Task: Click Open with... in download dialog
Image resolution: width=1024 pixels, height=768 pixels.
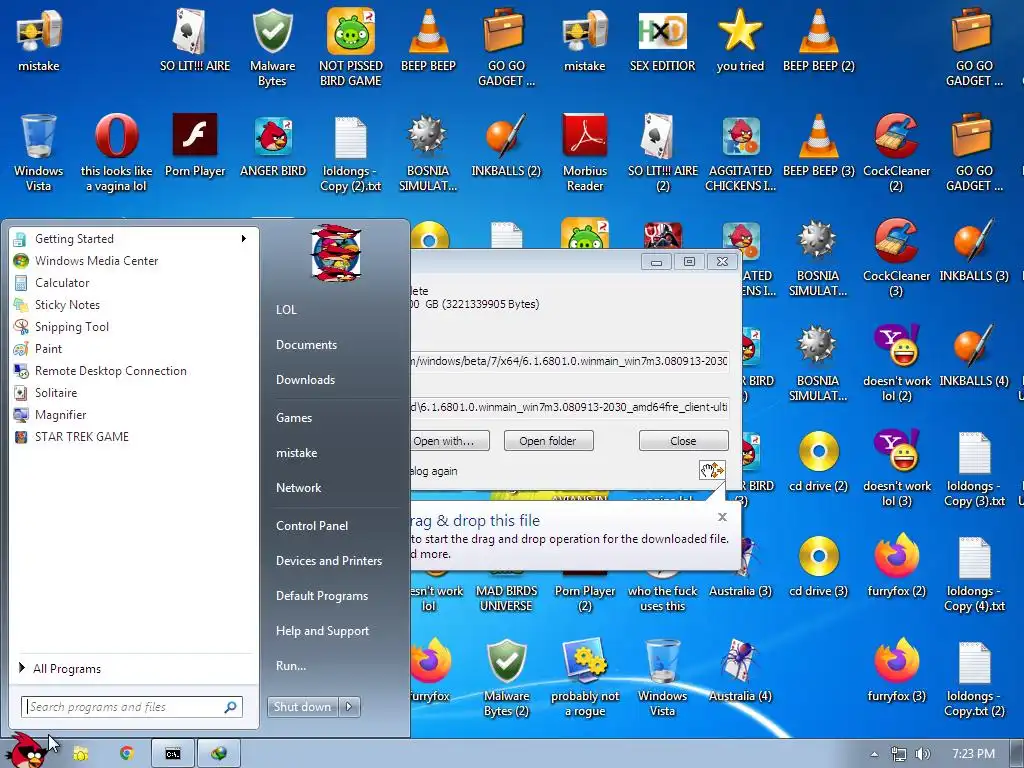Action: point(450,441)
